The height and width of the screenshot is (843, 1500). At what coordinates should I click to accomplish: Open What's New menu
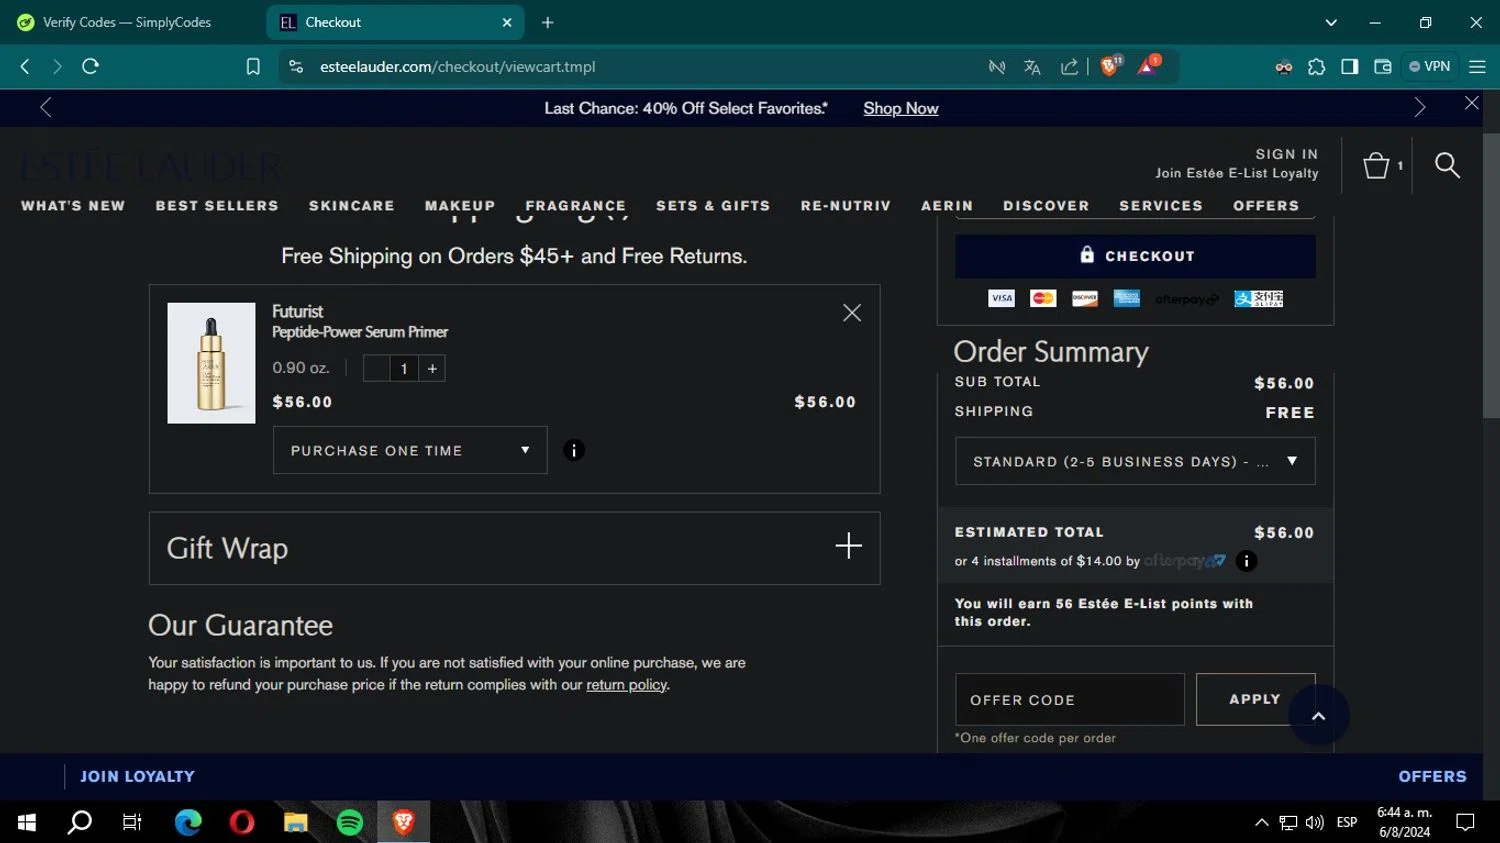(73, 205)
